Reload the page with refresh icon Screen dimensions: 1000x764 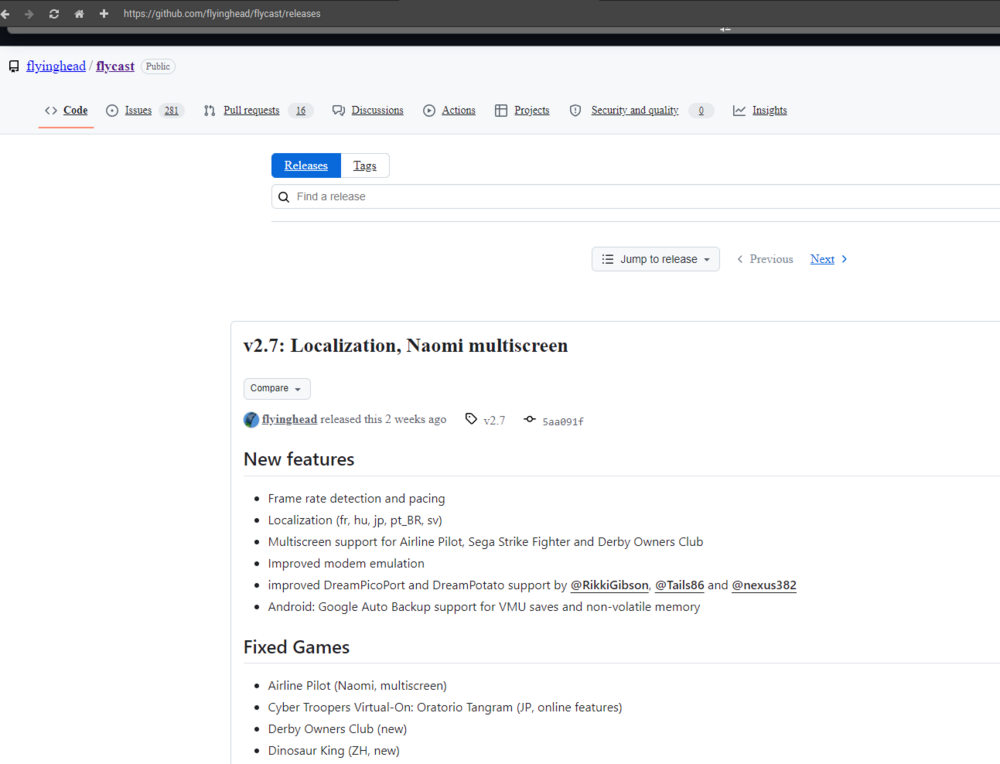point(54,13)
